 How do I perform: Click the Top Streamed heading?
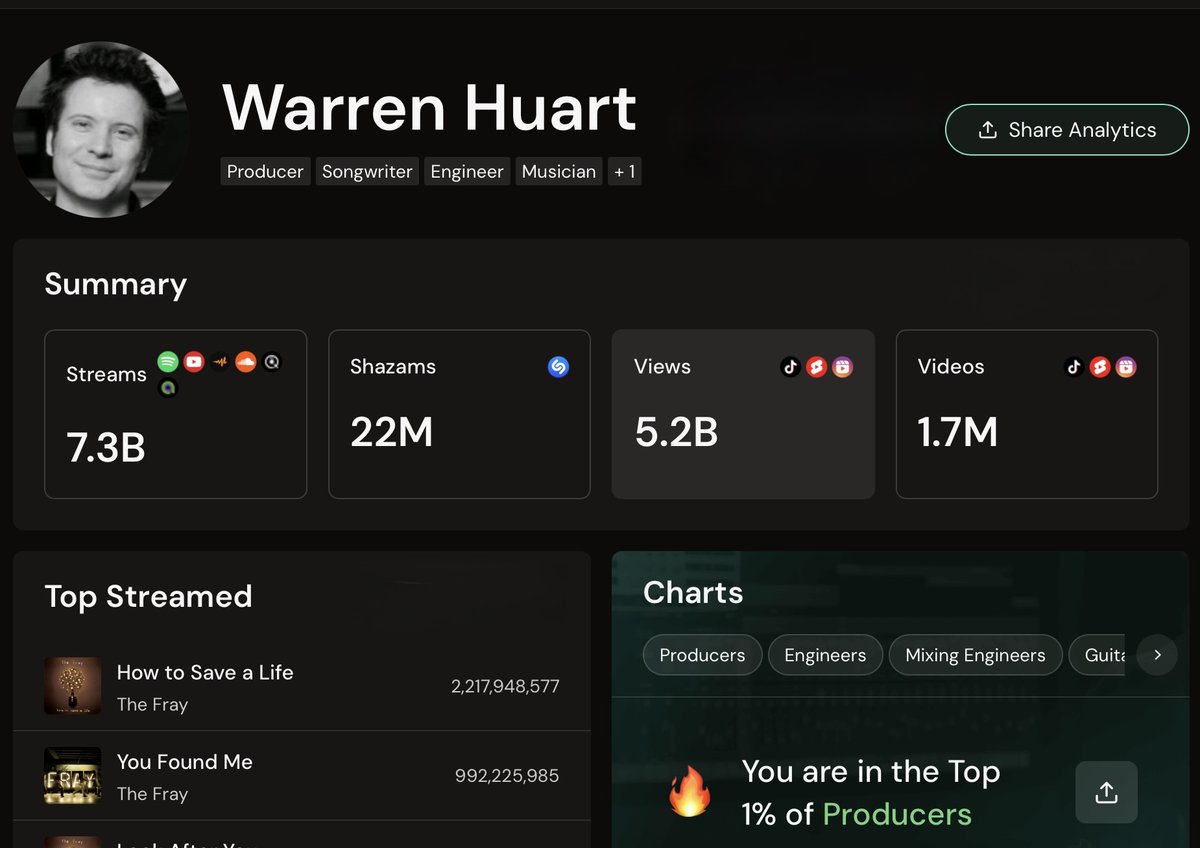pos(148,596)
